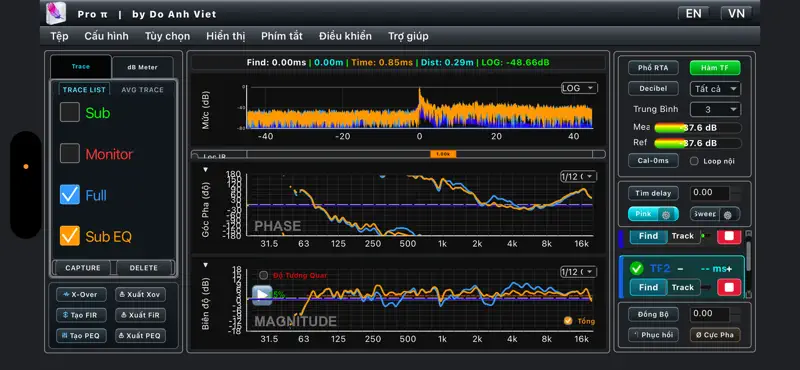Click the orange 1.00k slider handle
This screenshot has width=800, height=370.
(x=443, y=154)
